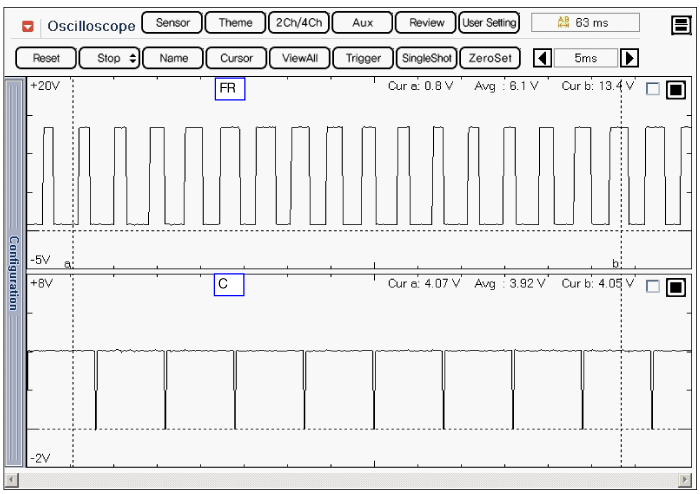Click the C channel Cur a: 4.07 V readout
Viewport: 700px width, 494px height.
424,283
